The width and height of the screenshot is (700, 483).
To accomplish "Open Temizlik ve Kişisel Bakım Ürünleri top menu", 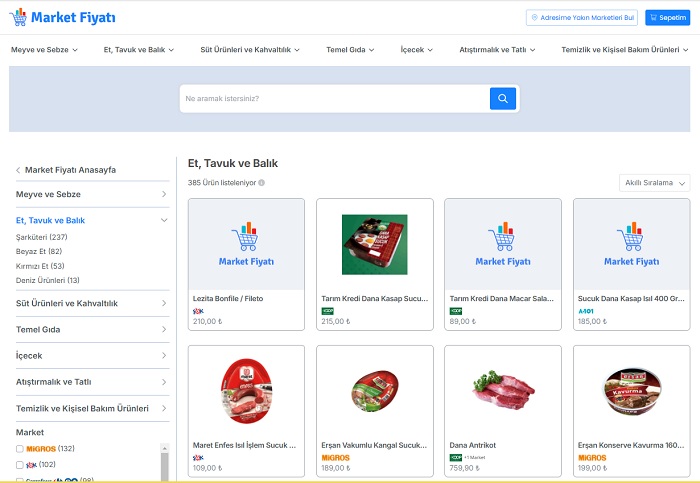I will tap(625, 50).
